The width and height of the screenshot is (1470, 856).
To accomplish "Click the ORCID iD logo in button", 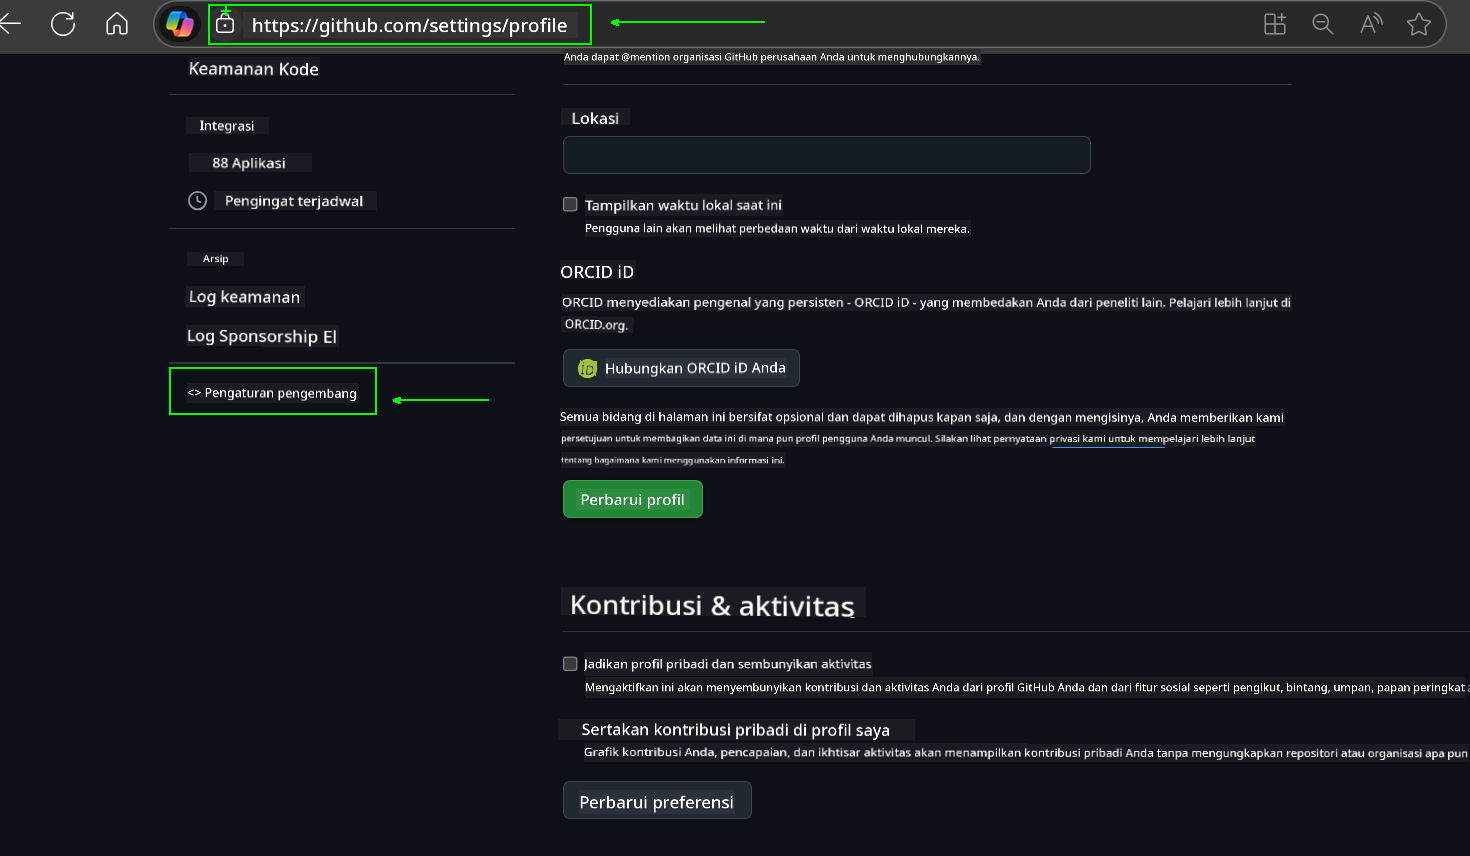I will [x=587, y=369].
